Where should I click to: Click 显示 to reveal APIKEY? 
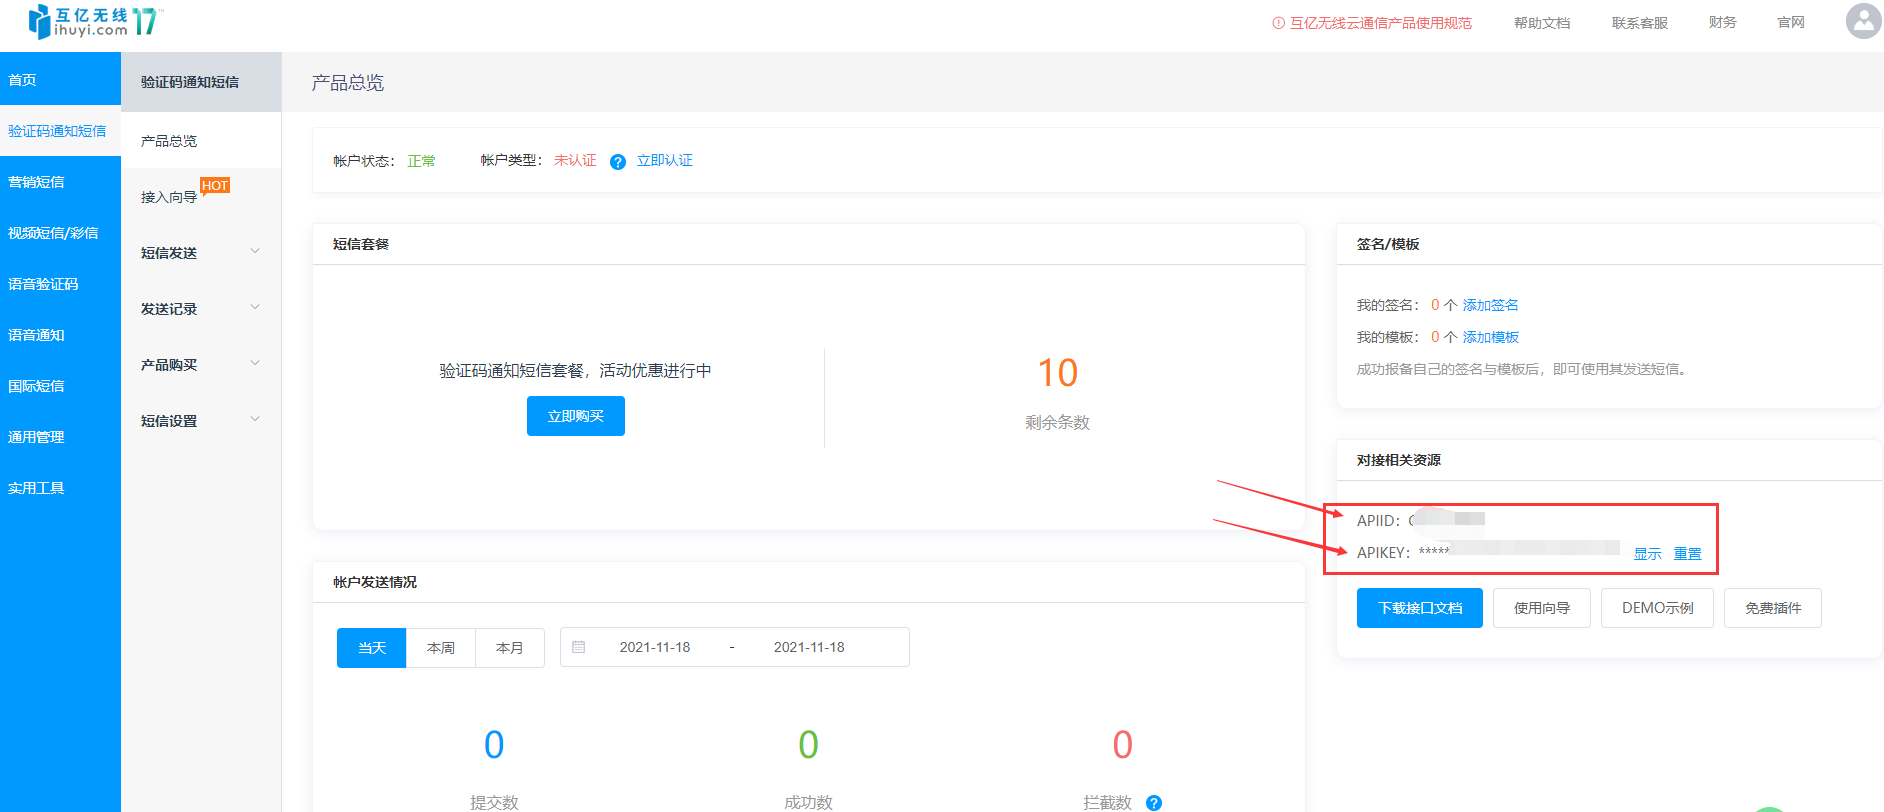1648,553
